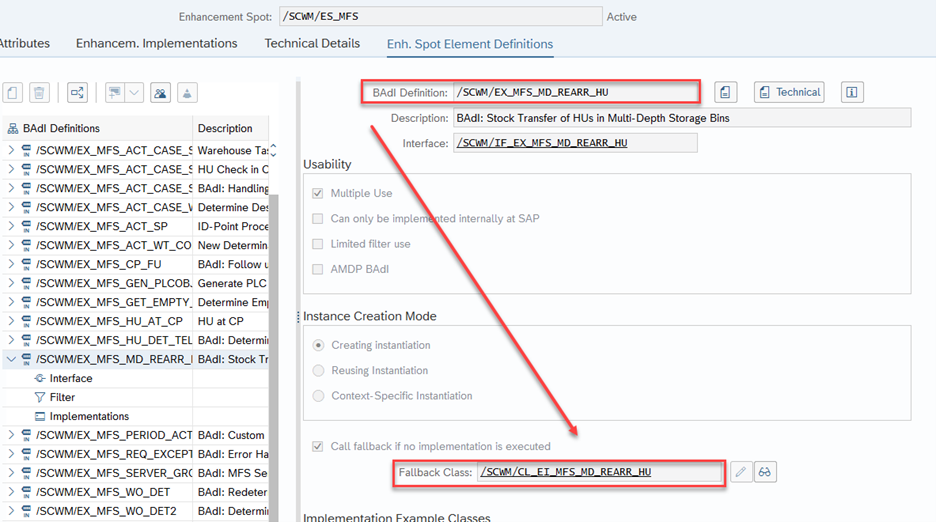Expand the /SCWM/EX_MFS_WO_DET2 node
936x522 pixels.
coord(11,511)
